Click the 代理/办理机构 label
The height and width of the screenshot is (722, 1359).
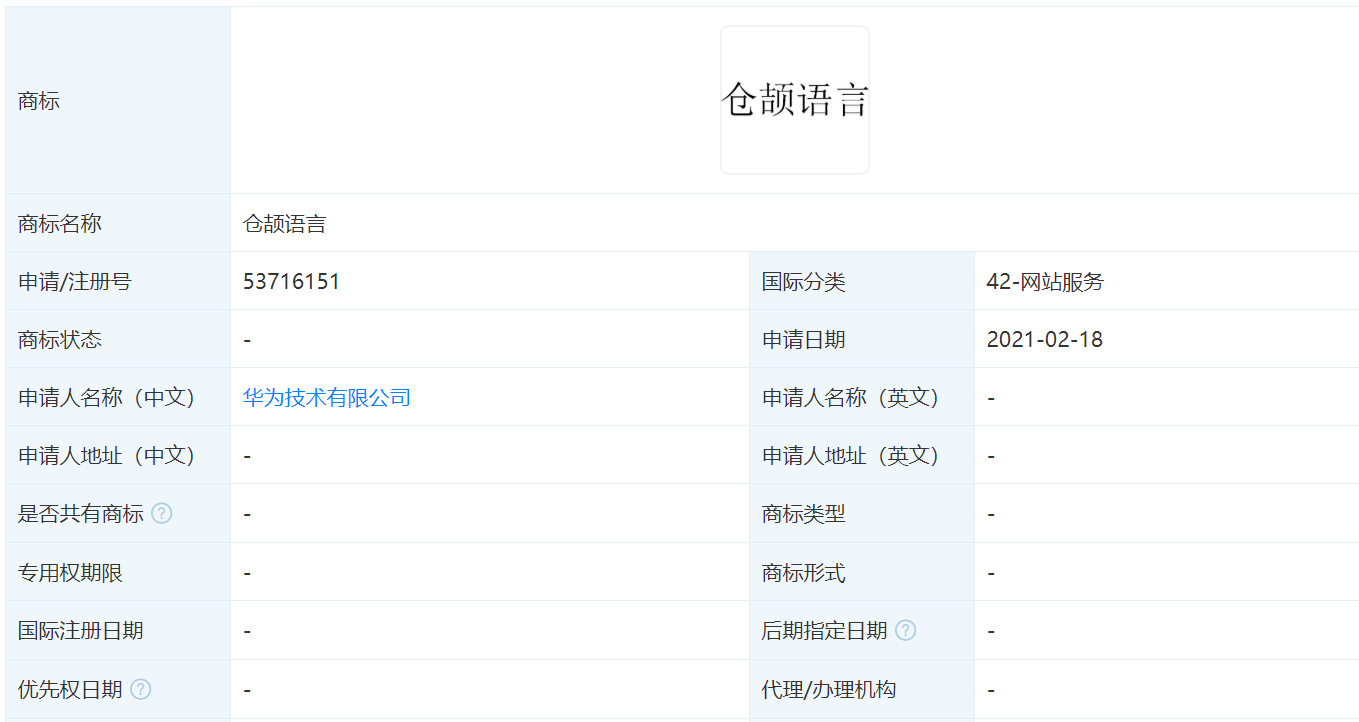829,689
